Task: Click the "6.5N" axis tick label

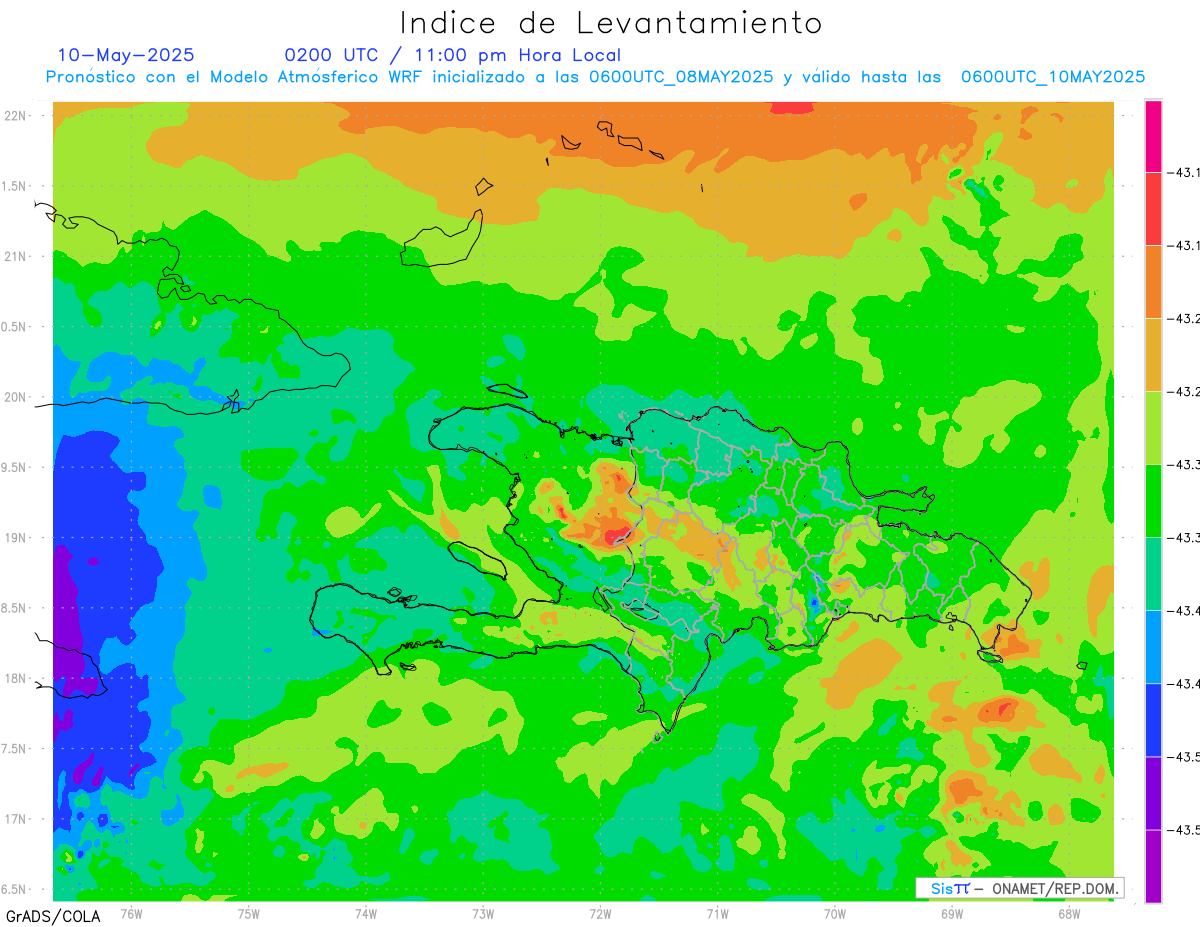Action: (x=15, y=889)
